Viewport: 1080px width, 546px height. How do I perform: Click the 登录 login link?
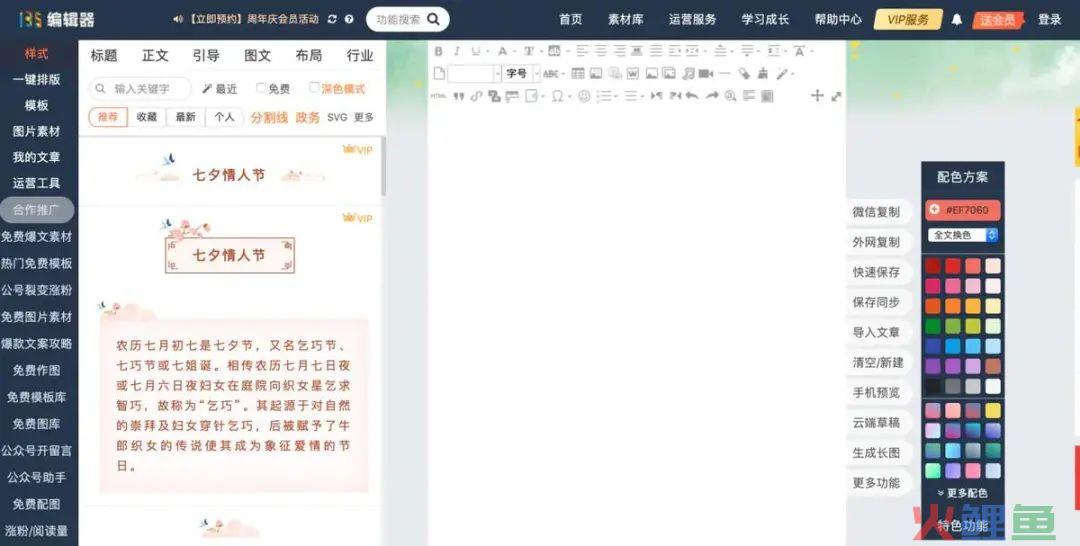click(1050, 19)
